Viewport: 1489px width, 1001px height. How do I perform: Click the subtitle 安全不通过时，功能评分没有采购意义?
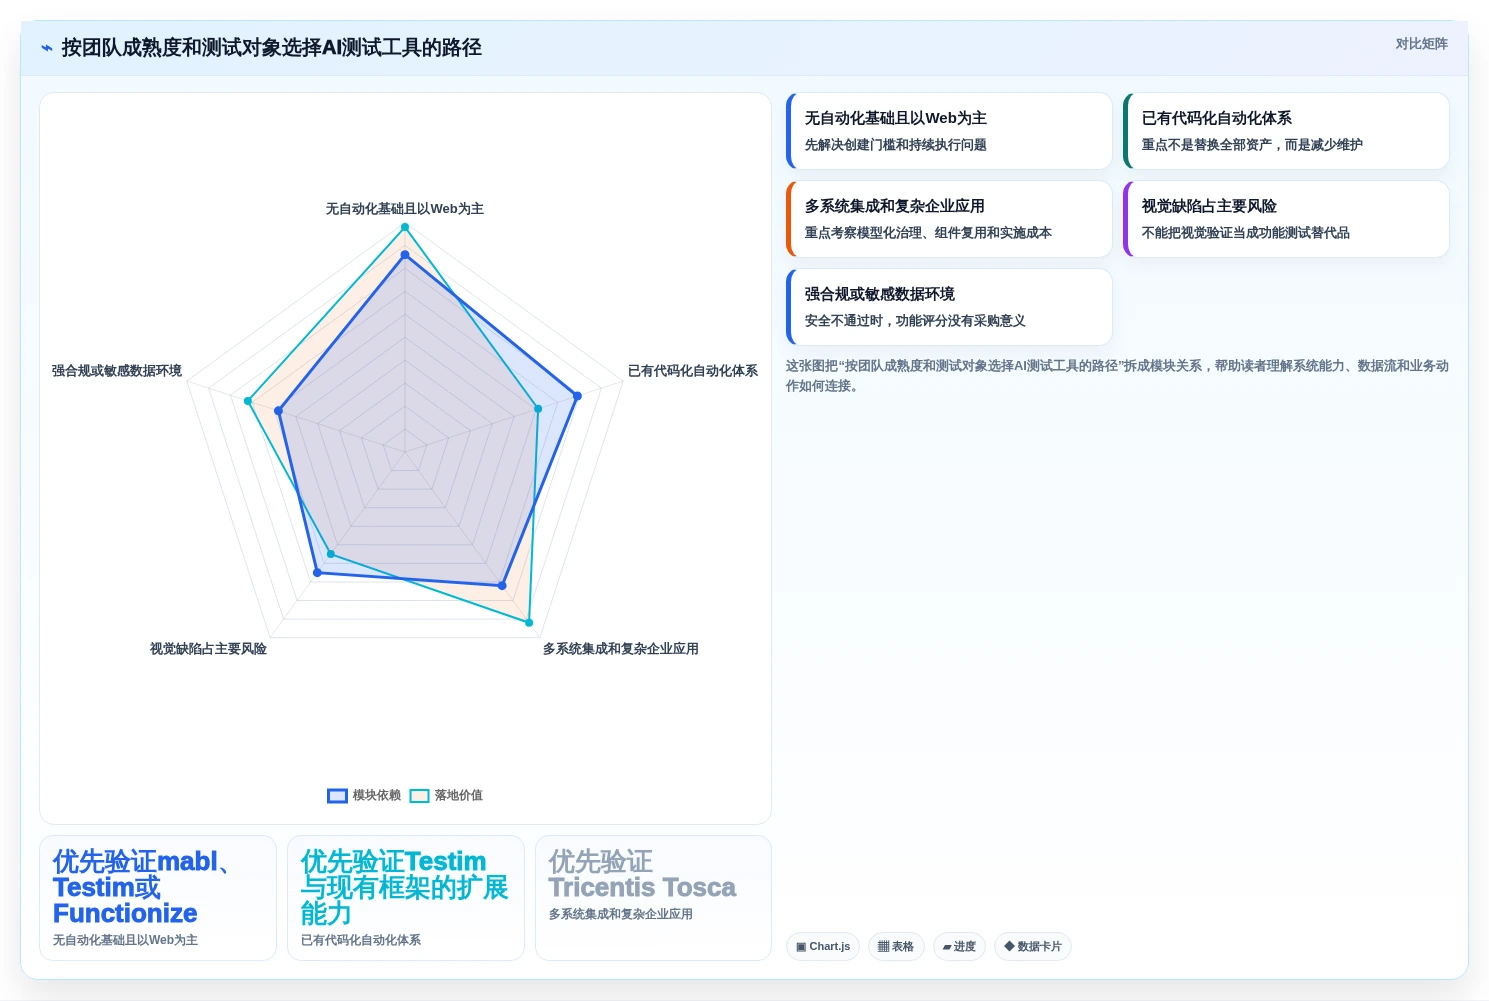click(915, 321)
